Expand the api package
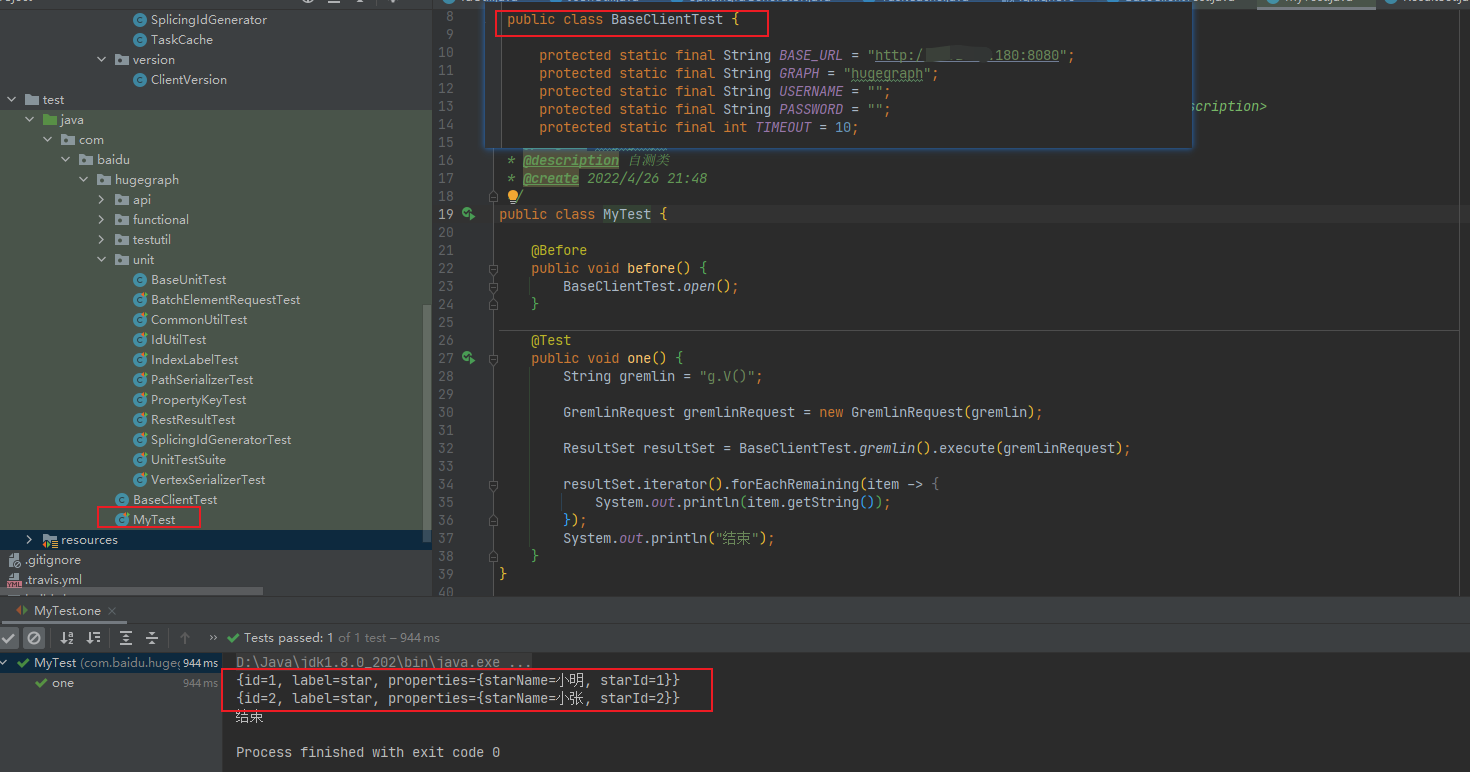The height and width of the screenshot is (772, 1470). click(x=102, y=199)
